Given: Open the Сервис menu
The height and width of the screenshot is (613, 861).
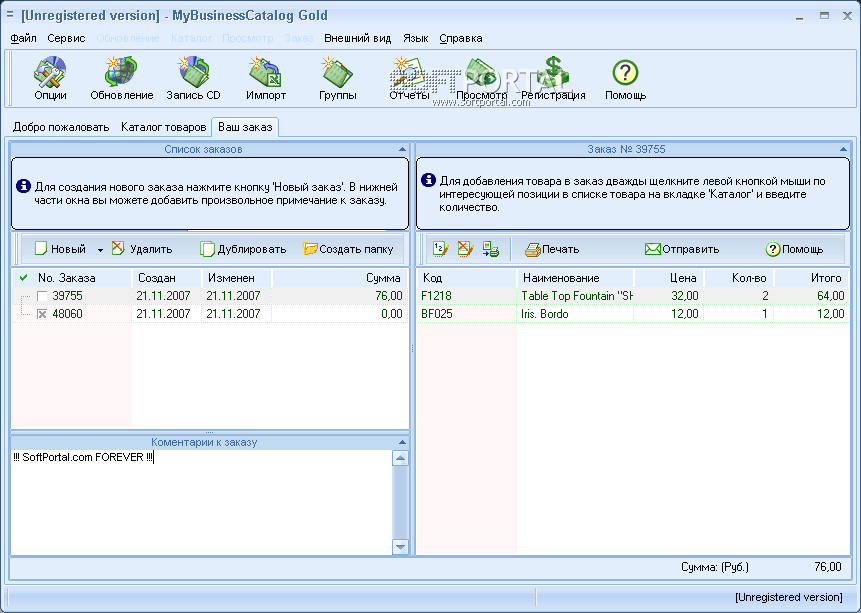Looking at the screenshot, I should click(x=66, y=38).
